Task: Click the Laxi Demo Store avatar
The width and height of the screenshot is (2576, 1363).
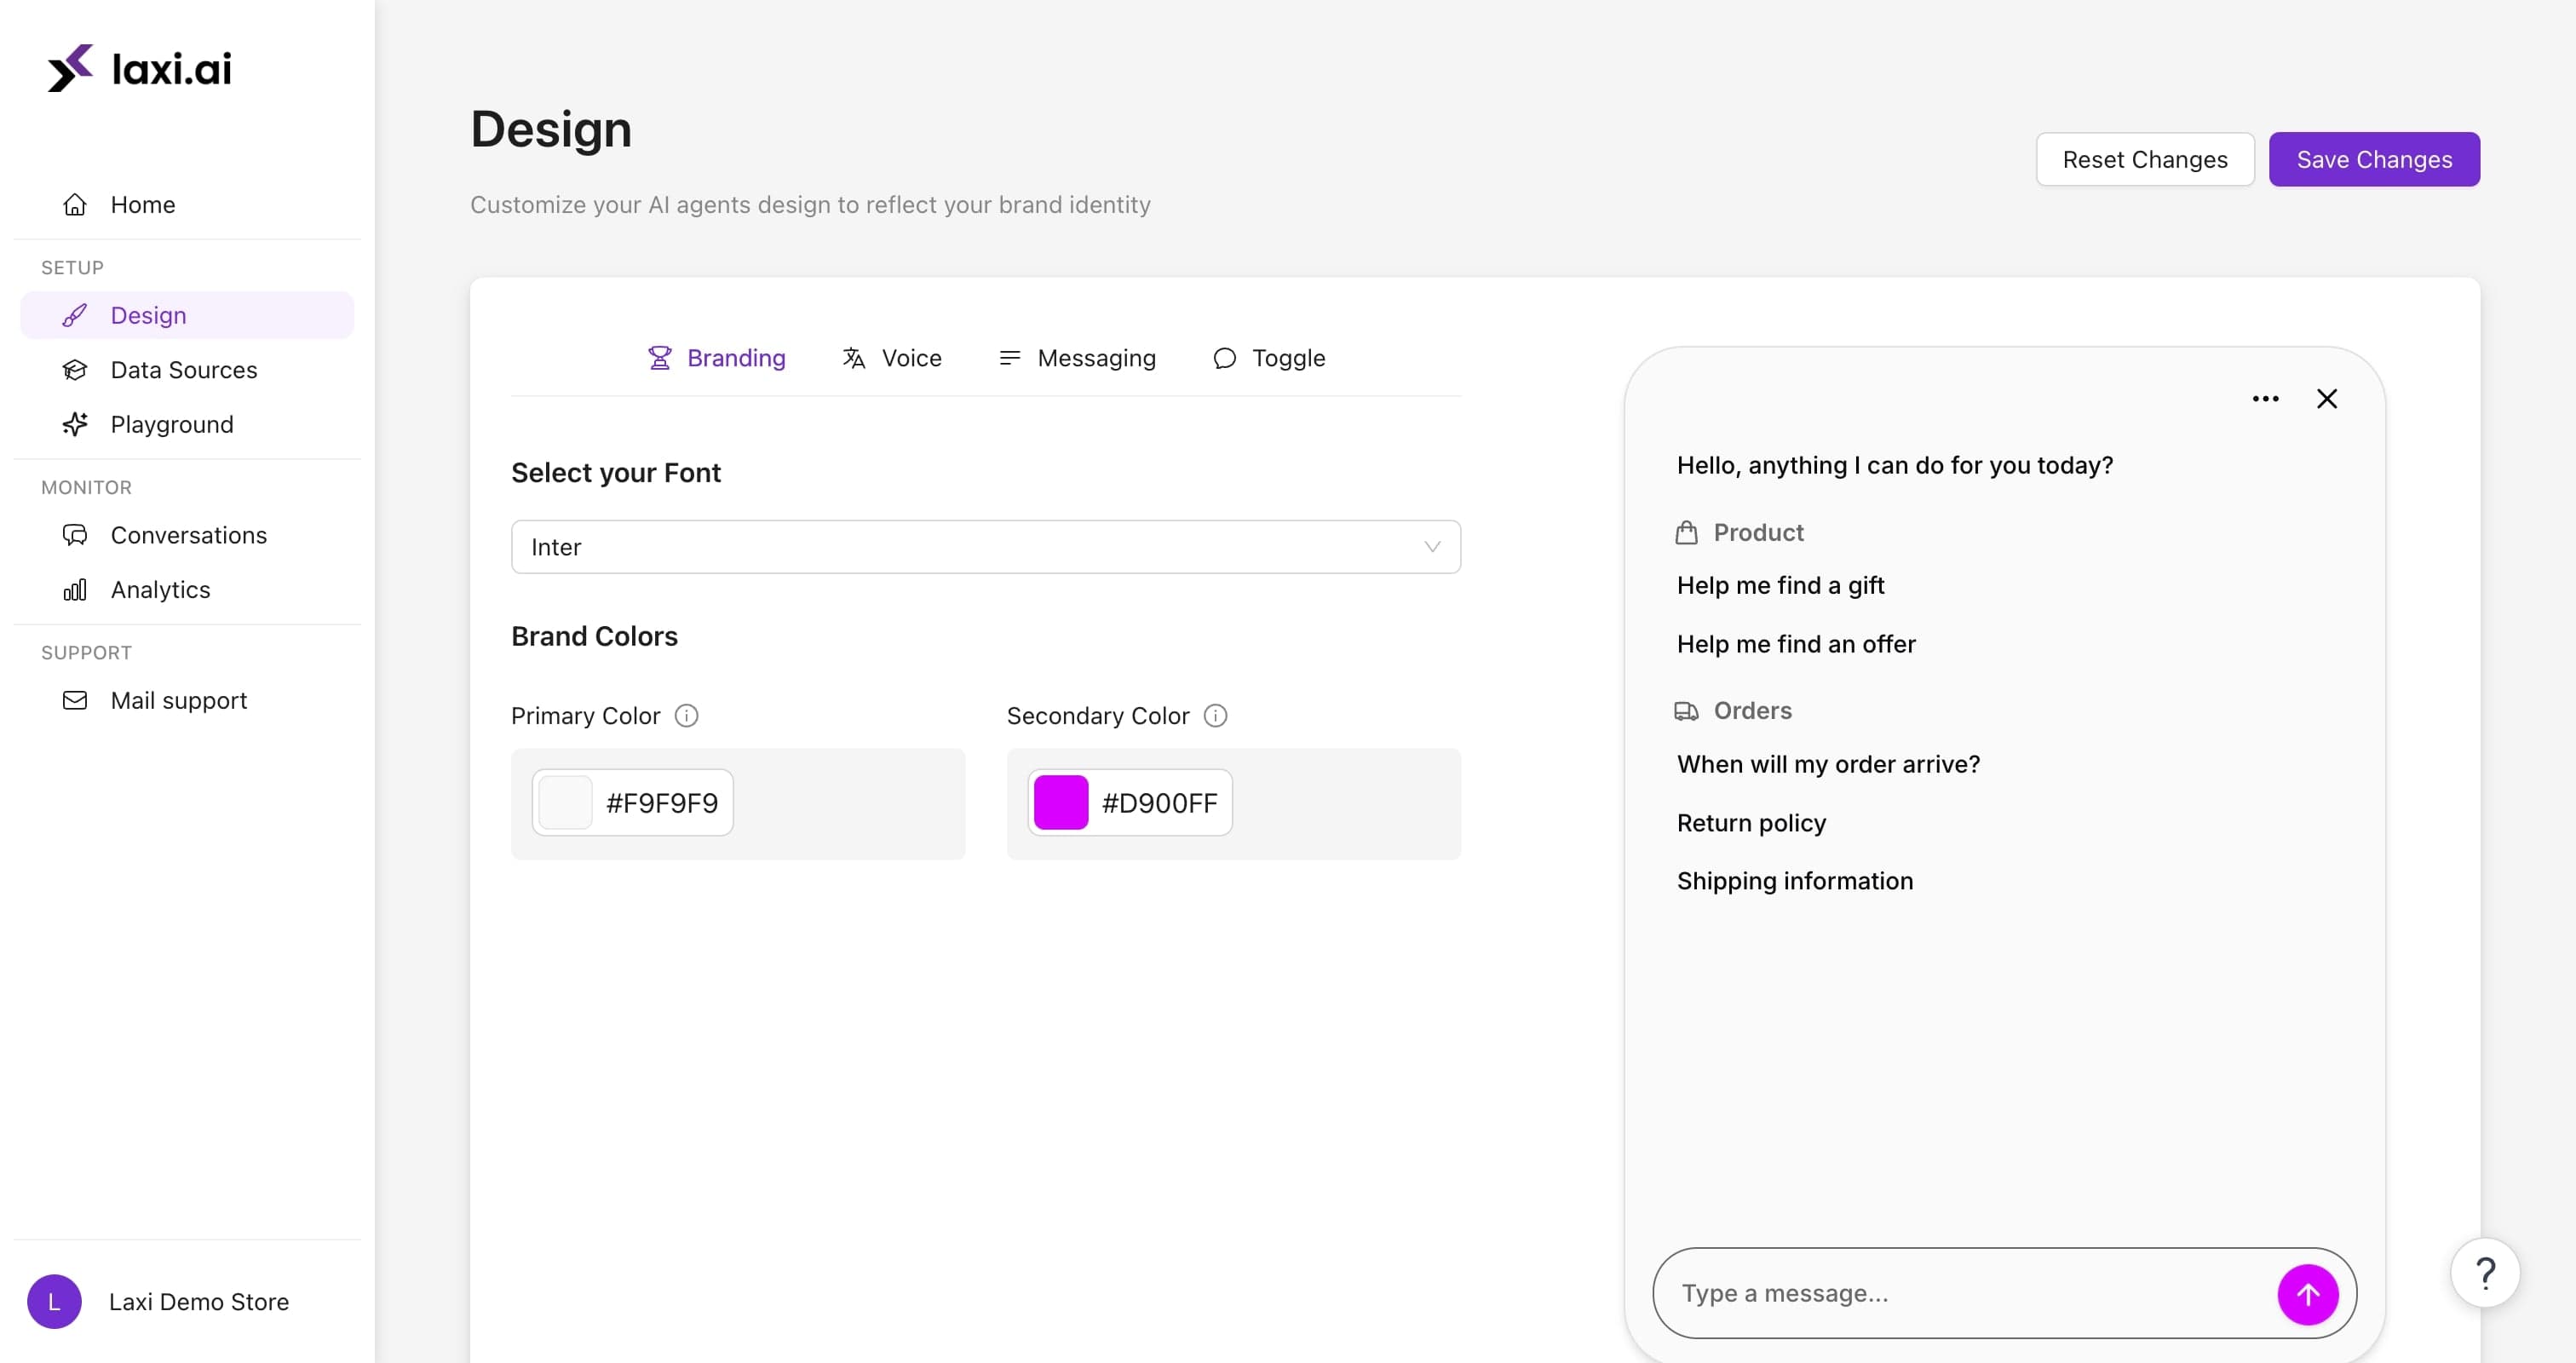Action: (54, 1301)
